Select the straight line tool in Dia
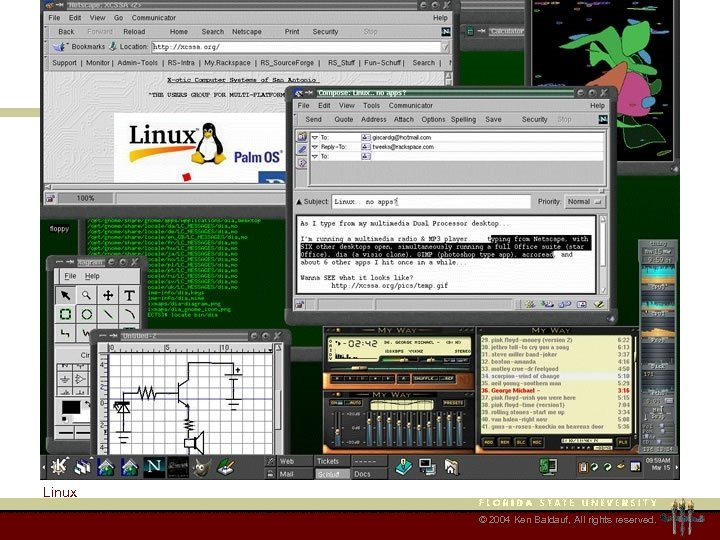The height and width of the screenshot is (540, 720). point(108,314)
